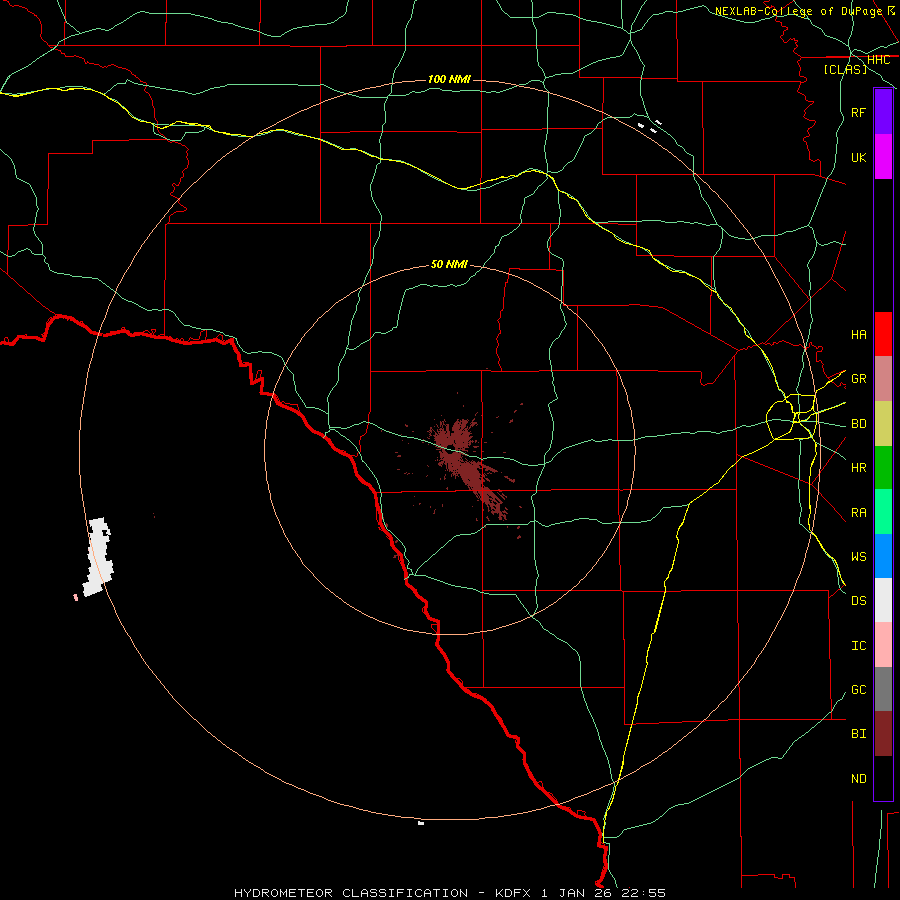
Task: Click the HA red legend swatch
Action: 883,334
